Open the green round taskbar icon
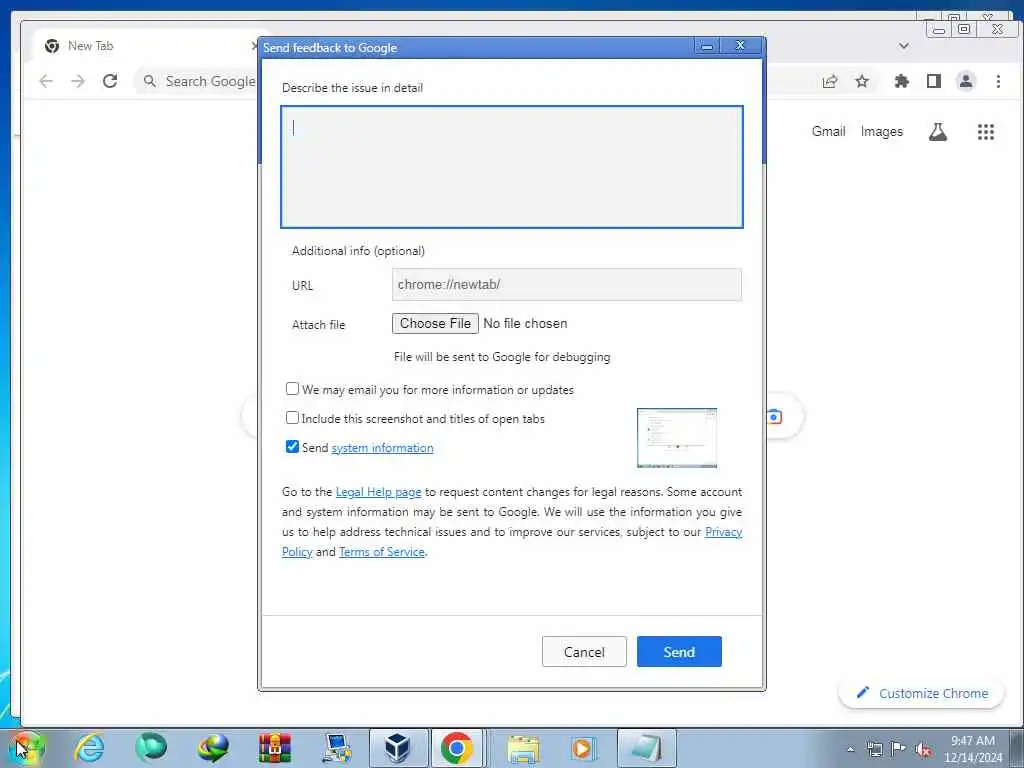Image resolution: width=1024 pixels, height=768 pixels. pyautogui.click(x=151, y=748)
